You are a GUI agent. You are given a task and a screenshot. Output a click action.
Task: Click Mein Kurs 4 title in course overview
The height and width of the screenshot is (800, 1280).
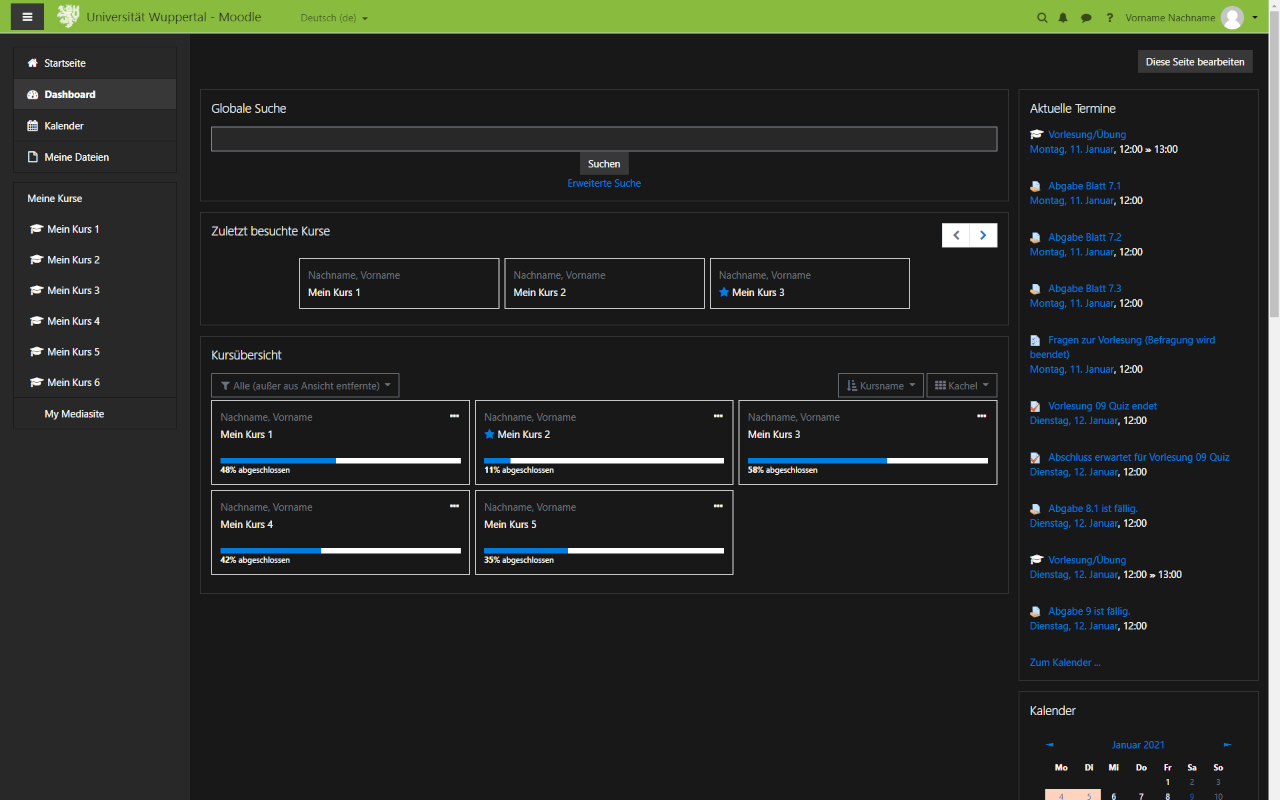[247, 524]
